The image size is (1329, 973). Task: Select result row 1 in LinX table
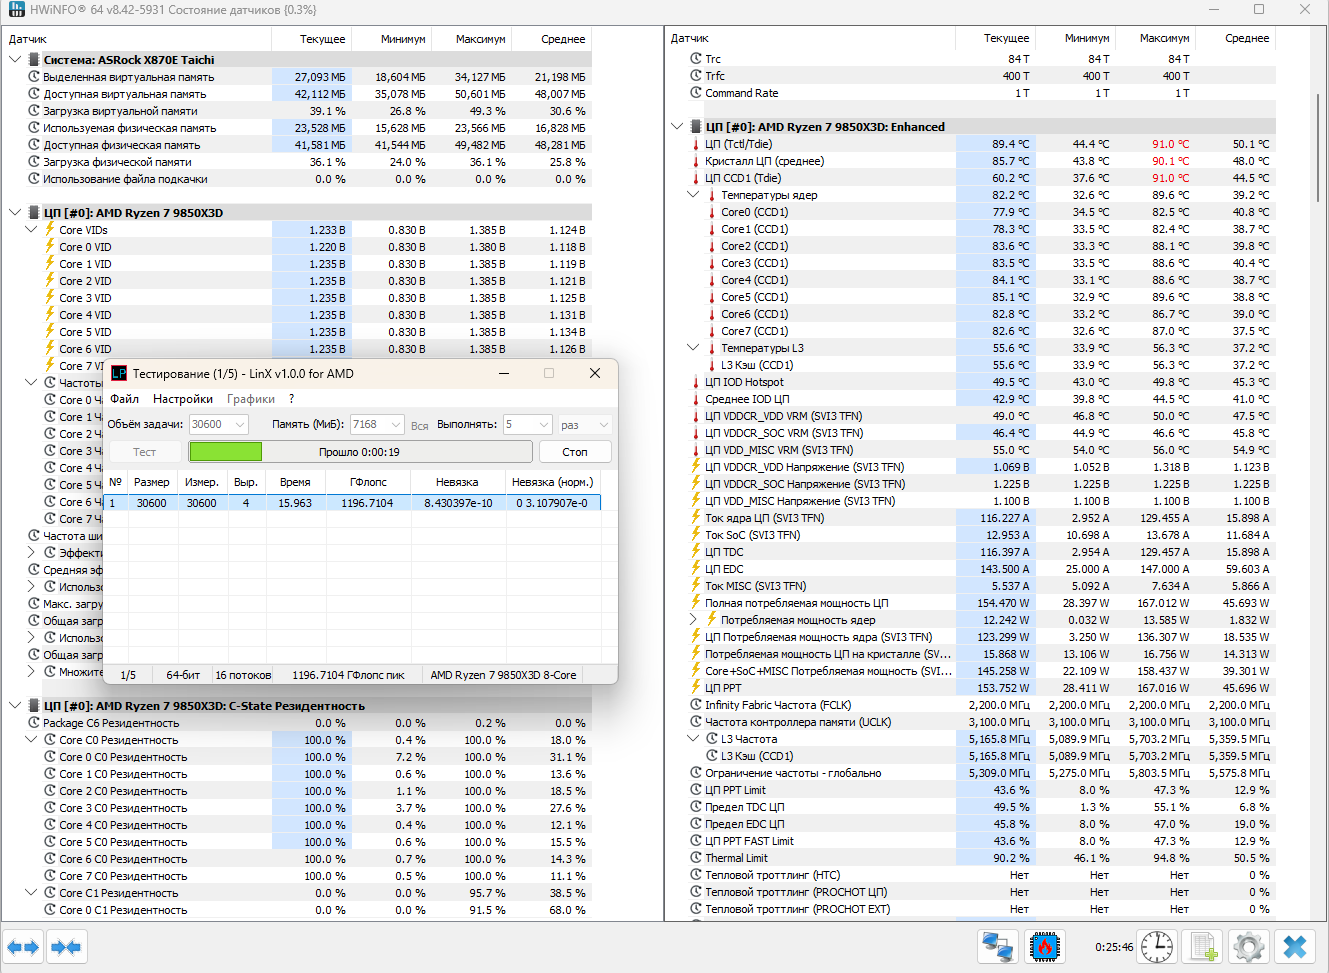(354, 503)
